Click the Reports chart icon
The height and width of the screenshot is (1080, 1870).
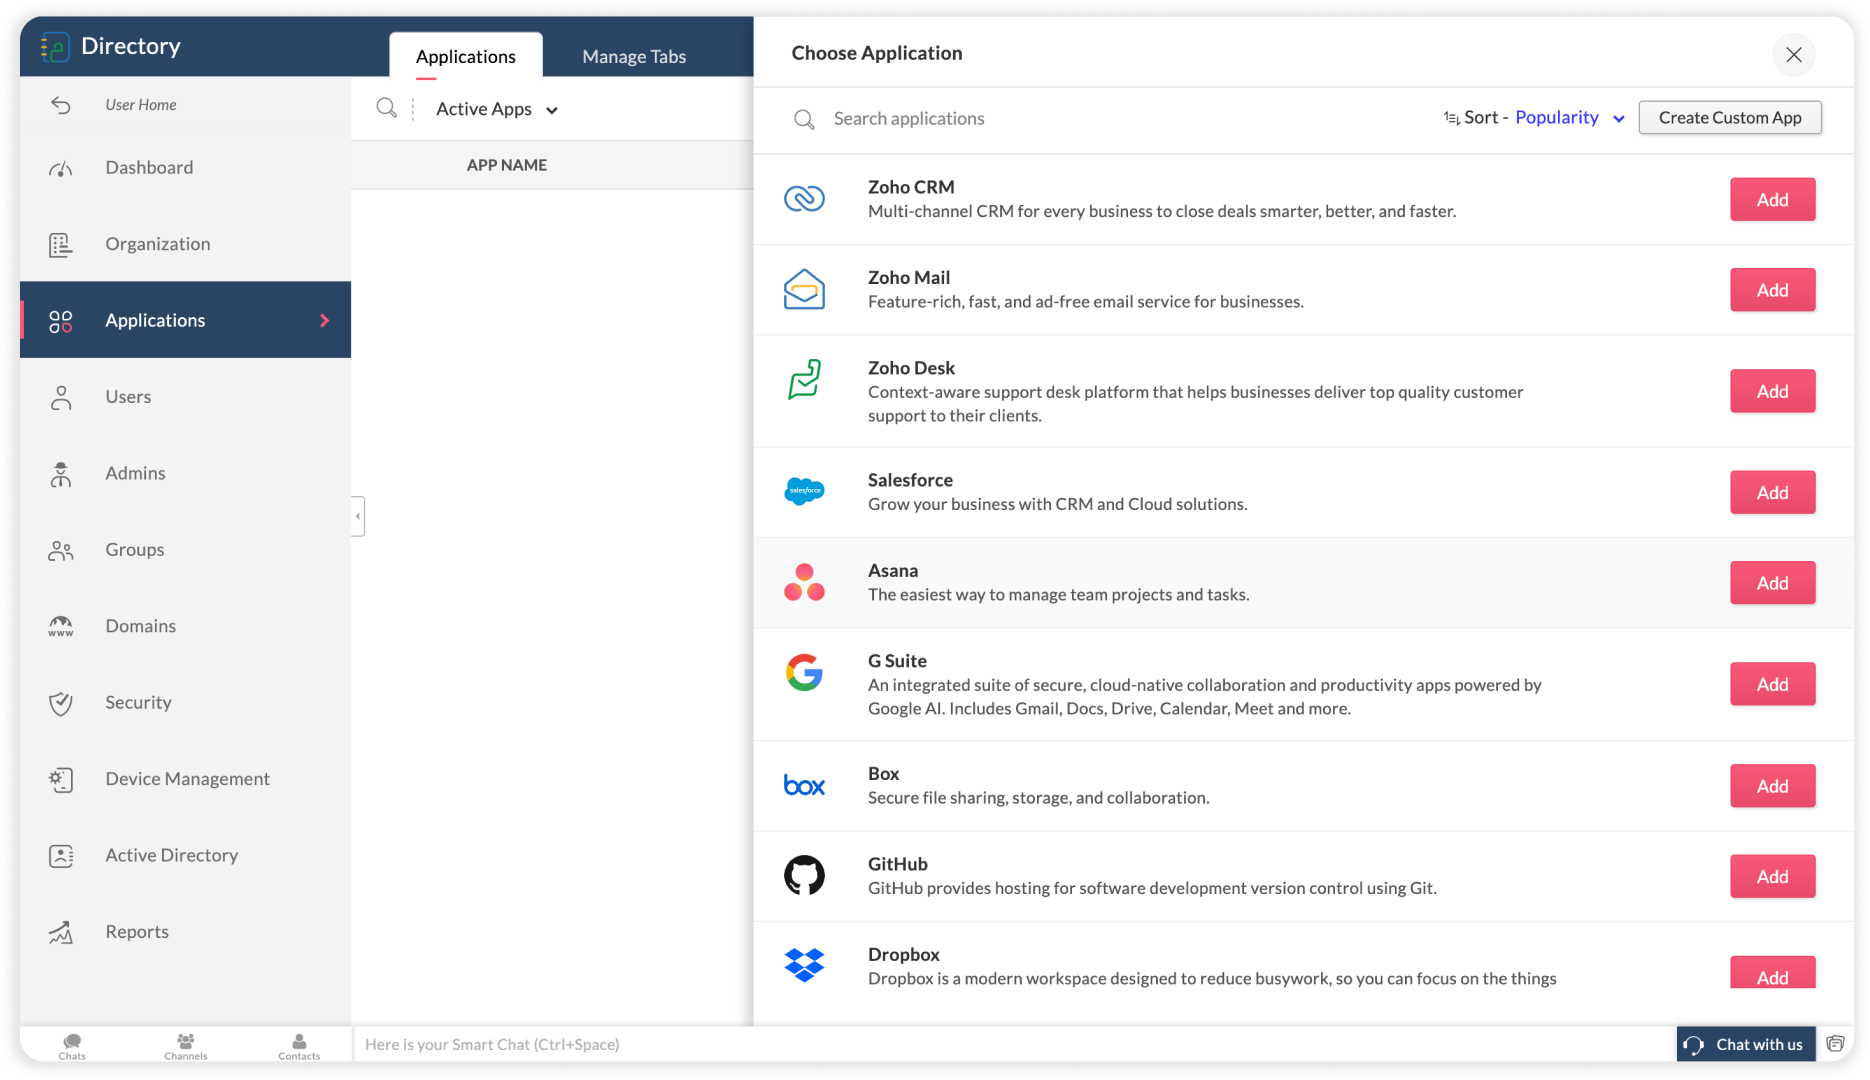click(61, 932)
